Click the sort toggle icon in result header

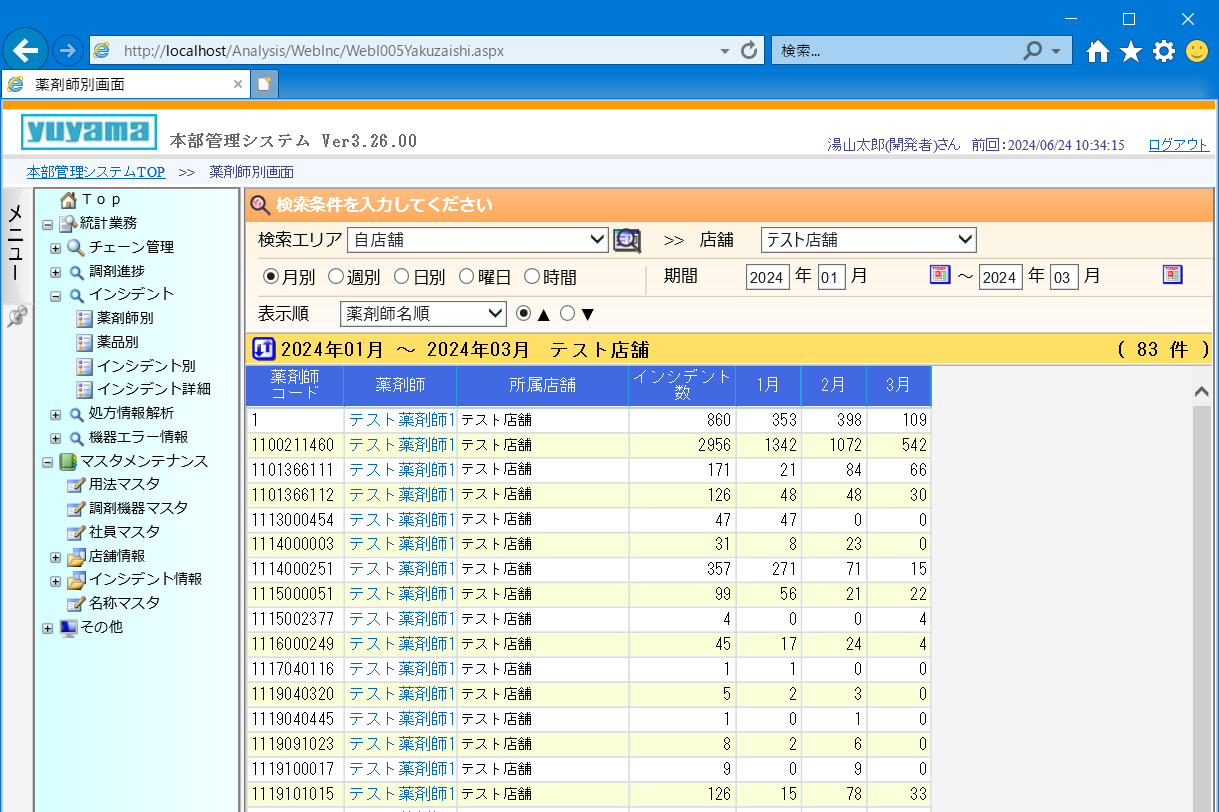click(263, 349)
